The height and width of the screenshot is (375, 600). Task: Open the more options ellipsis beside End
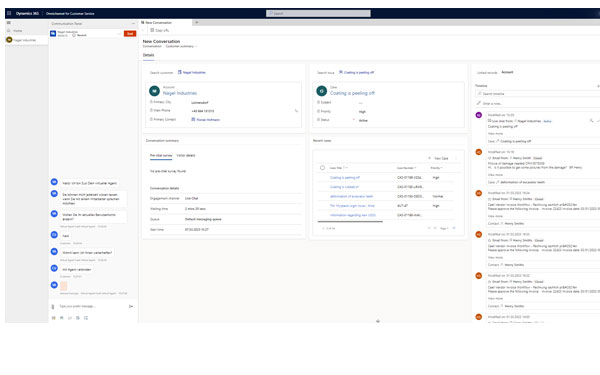point(119,34)
